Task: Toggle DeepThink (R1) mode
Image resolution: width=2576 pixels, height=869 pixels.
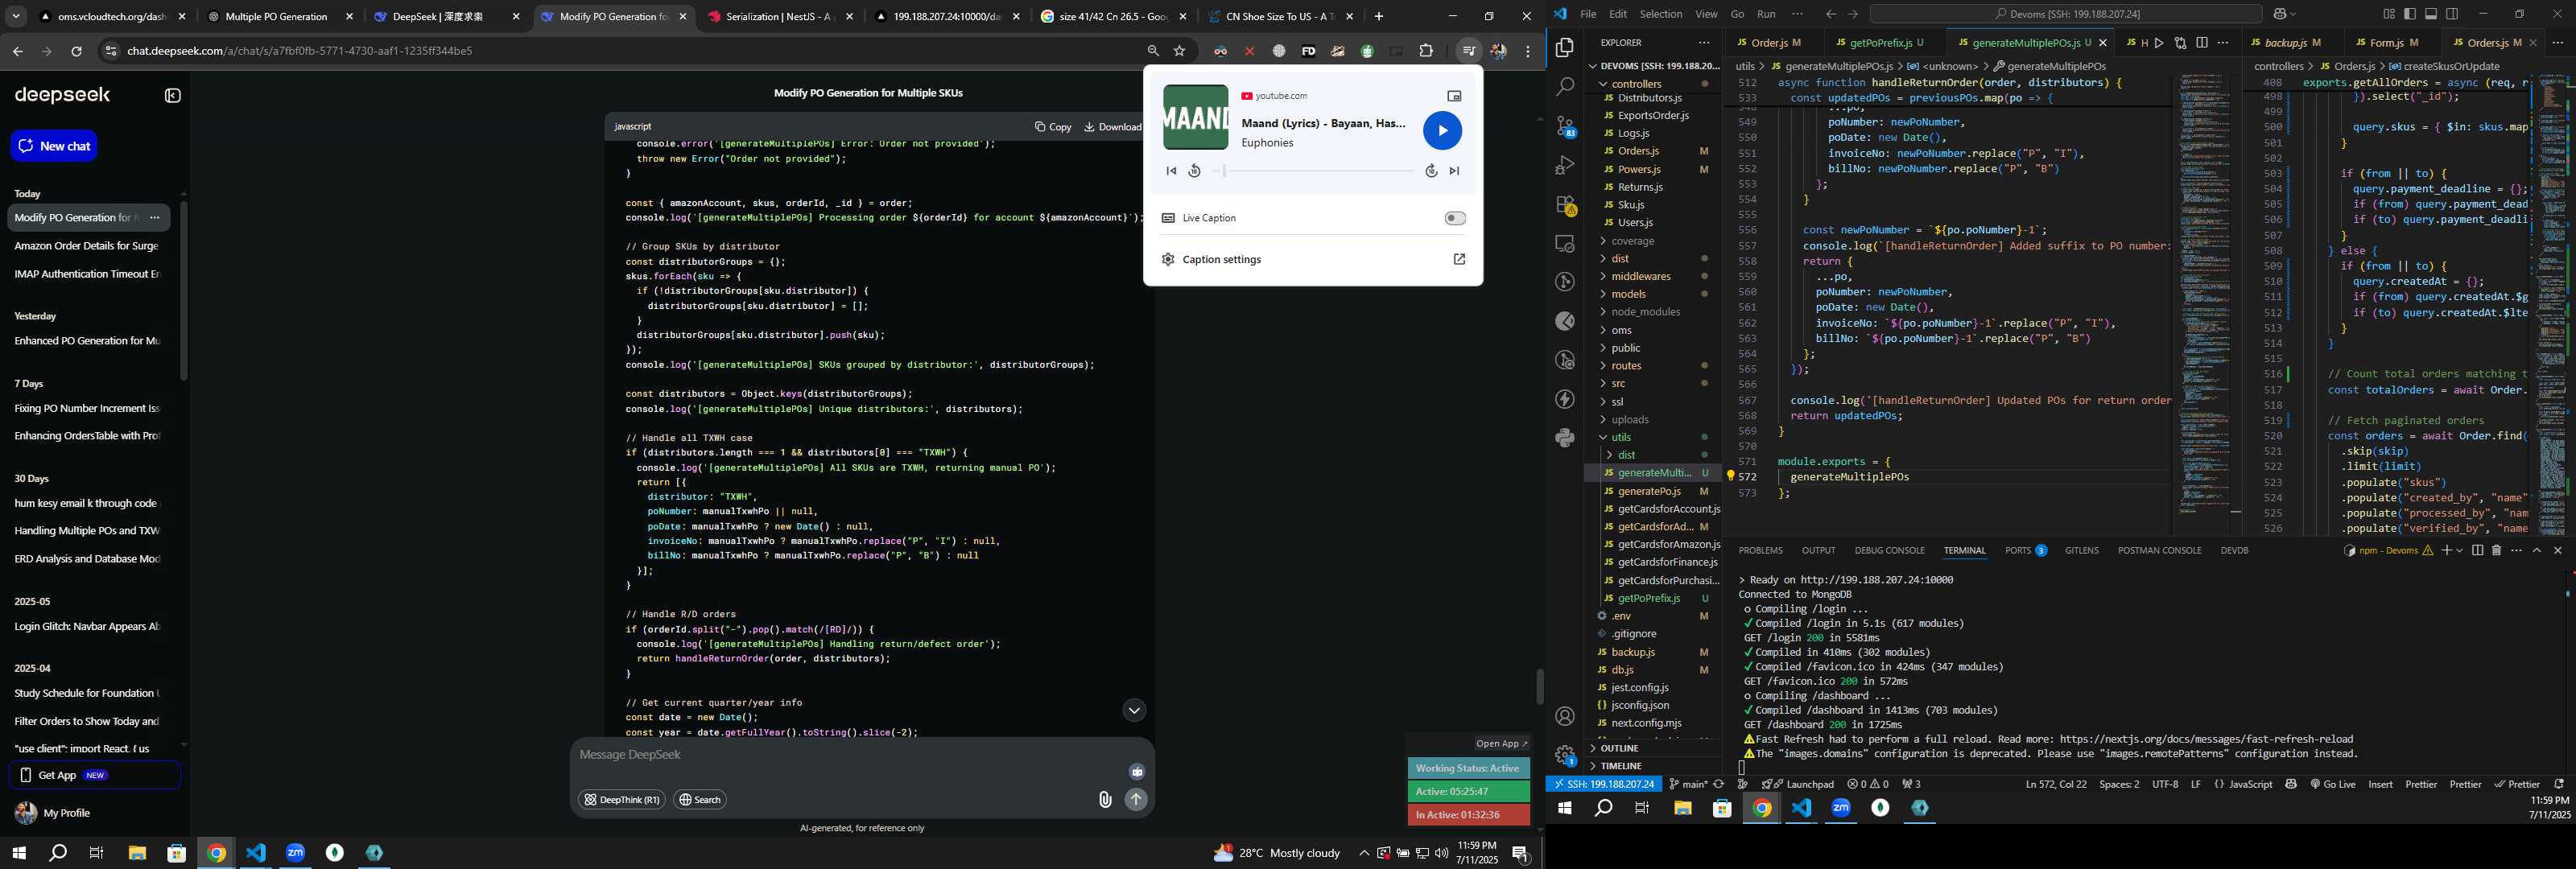Action: coord(622,800)
